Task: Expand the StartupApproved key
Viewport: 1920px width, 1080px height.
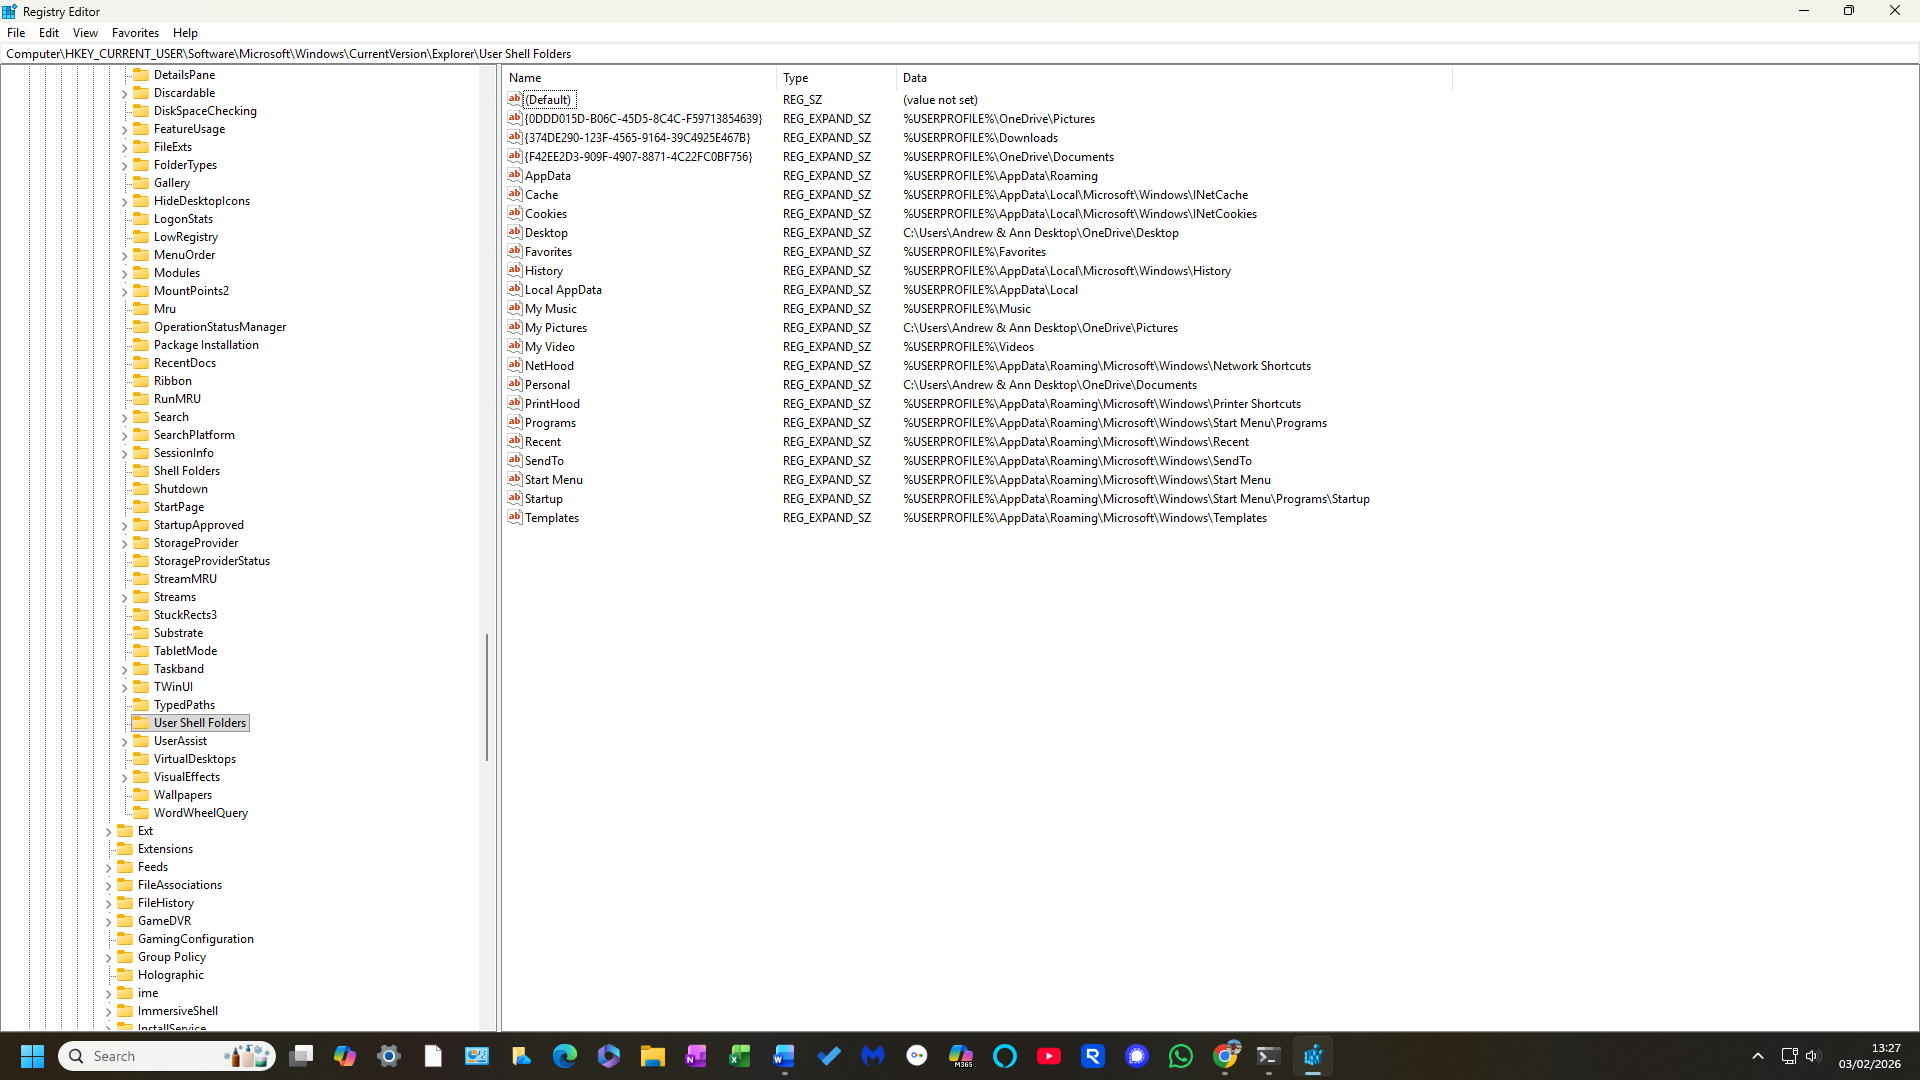Action: 125,525
